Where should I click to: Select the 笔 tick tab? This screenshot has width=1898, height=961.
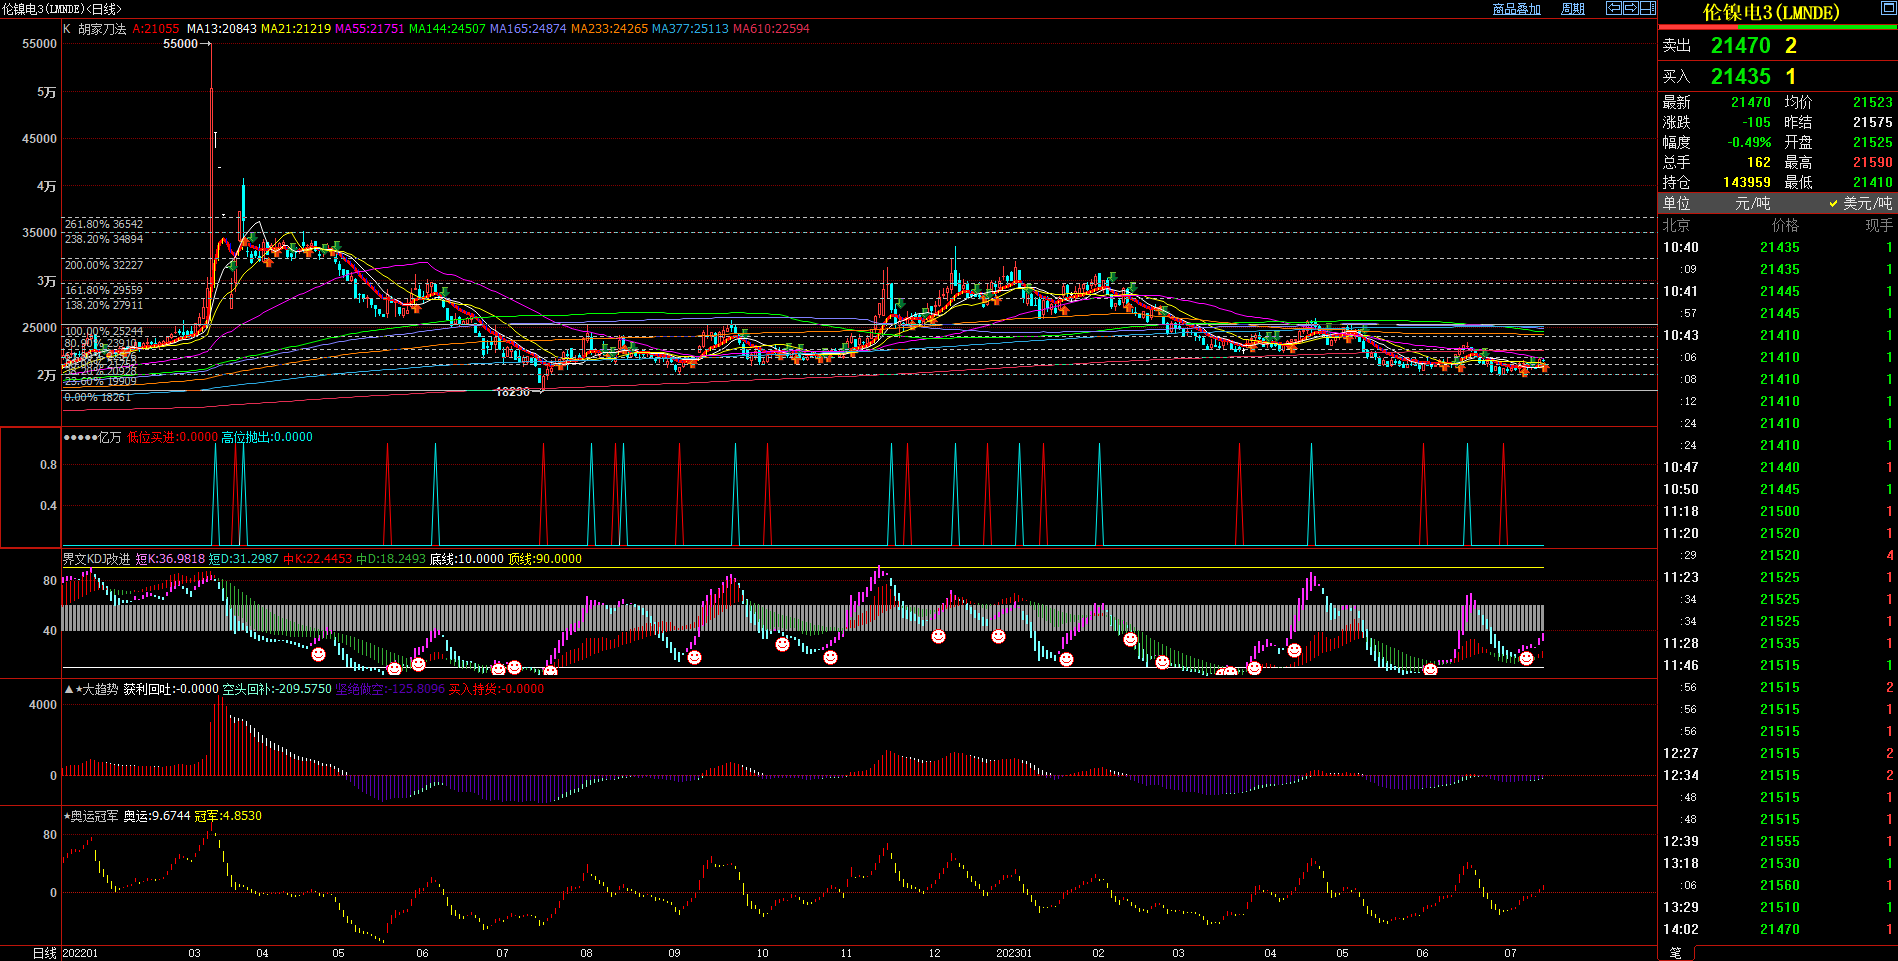(1676, 953)
